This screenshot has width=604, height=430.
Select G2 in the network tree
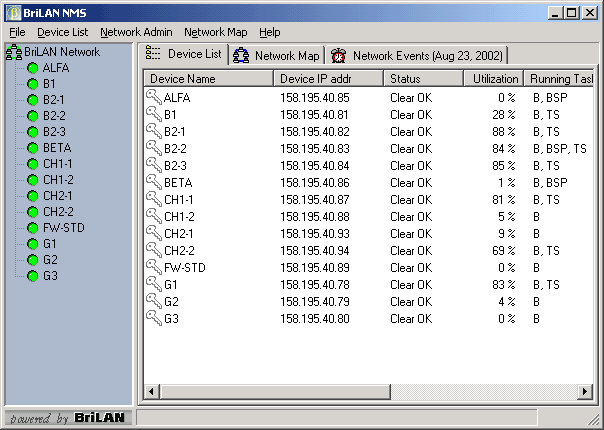click(50, 260)
